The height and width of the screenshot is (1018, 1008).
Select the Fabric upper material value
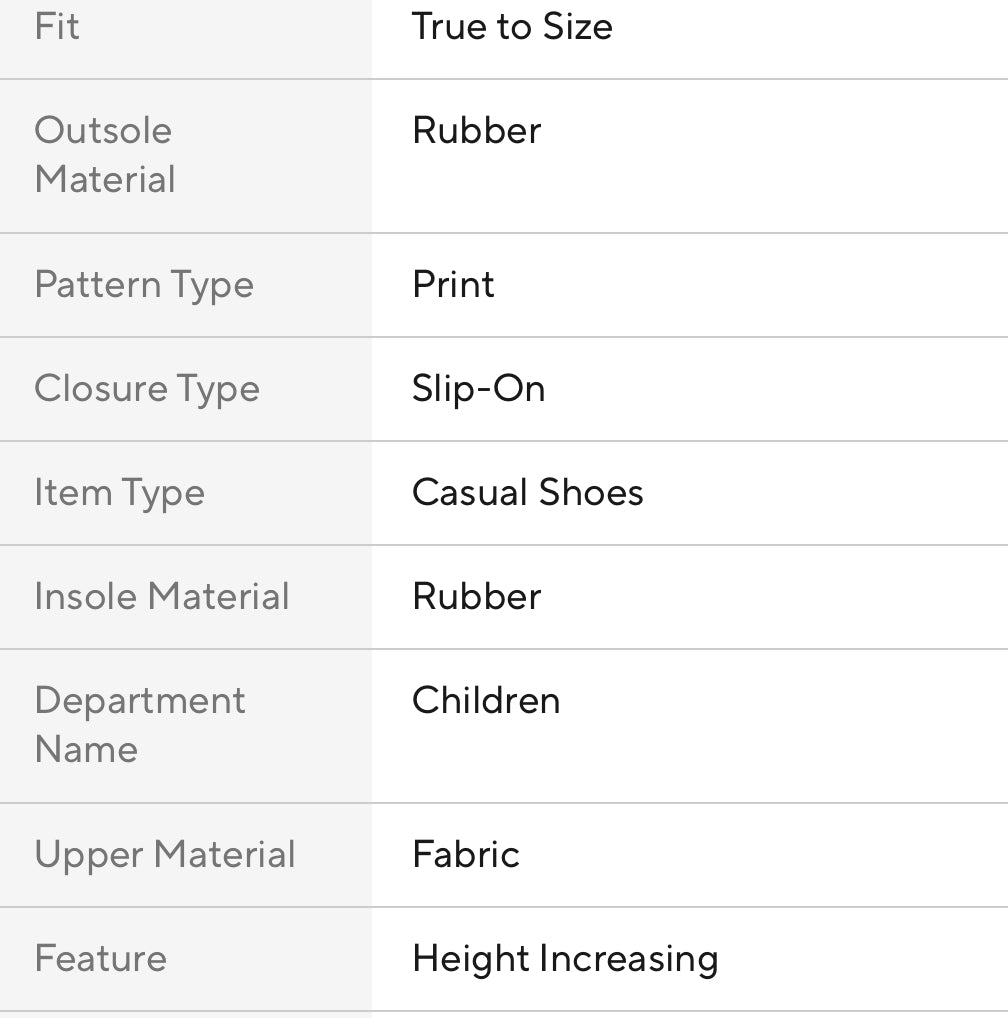pyautogui.click(x=466, y=855)
